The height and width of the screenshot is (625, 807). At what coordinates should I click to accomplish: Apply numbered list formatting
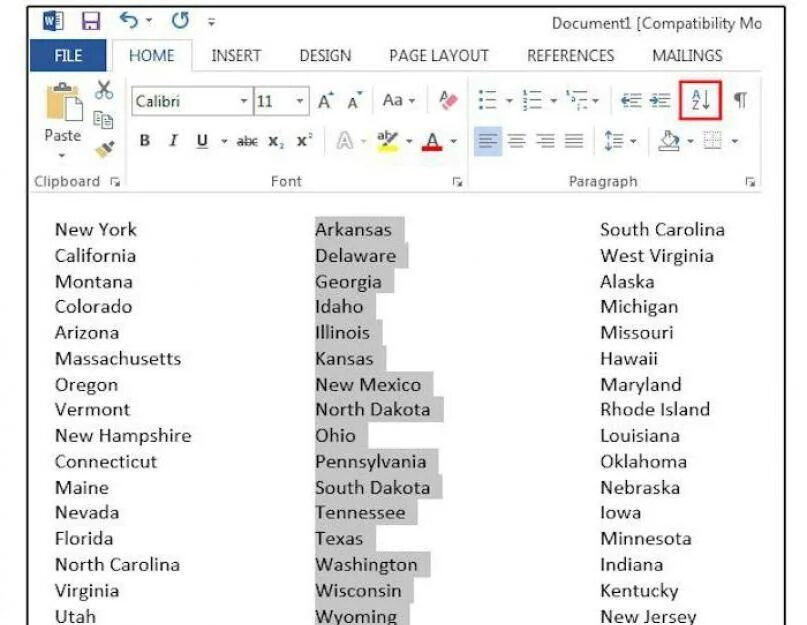click(532, 100)
